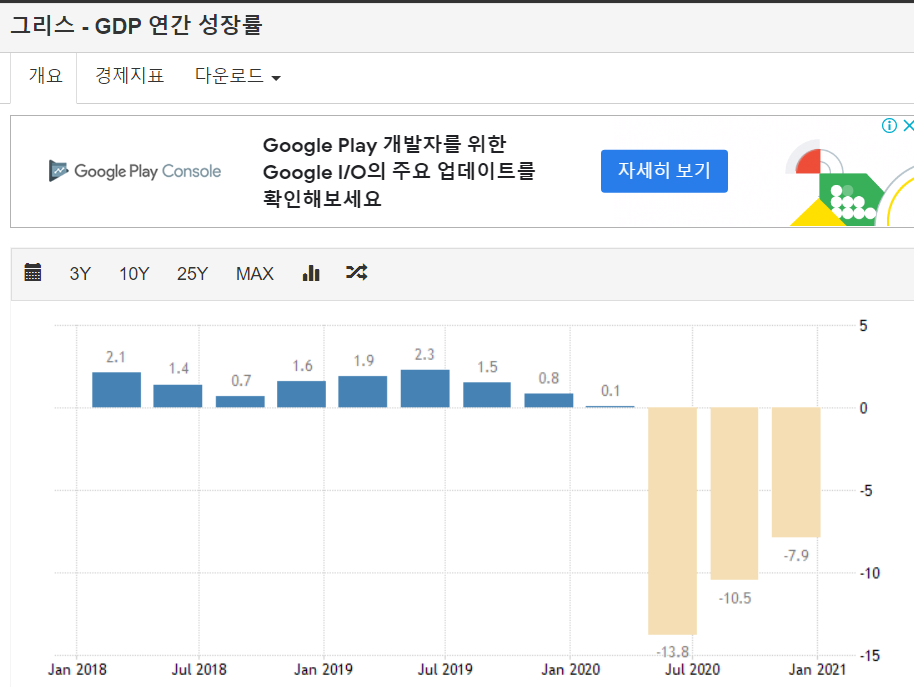This screenshot has height=687, width=914.
Task: Select the 3Y time range
Action: (x=80, y=273)
